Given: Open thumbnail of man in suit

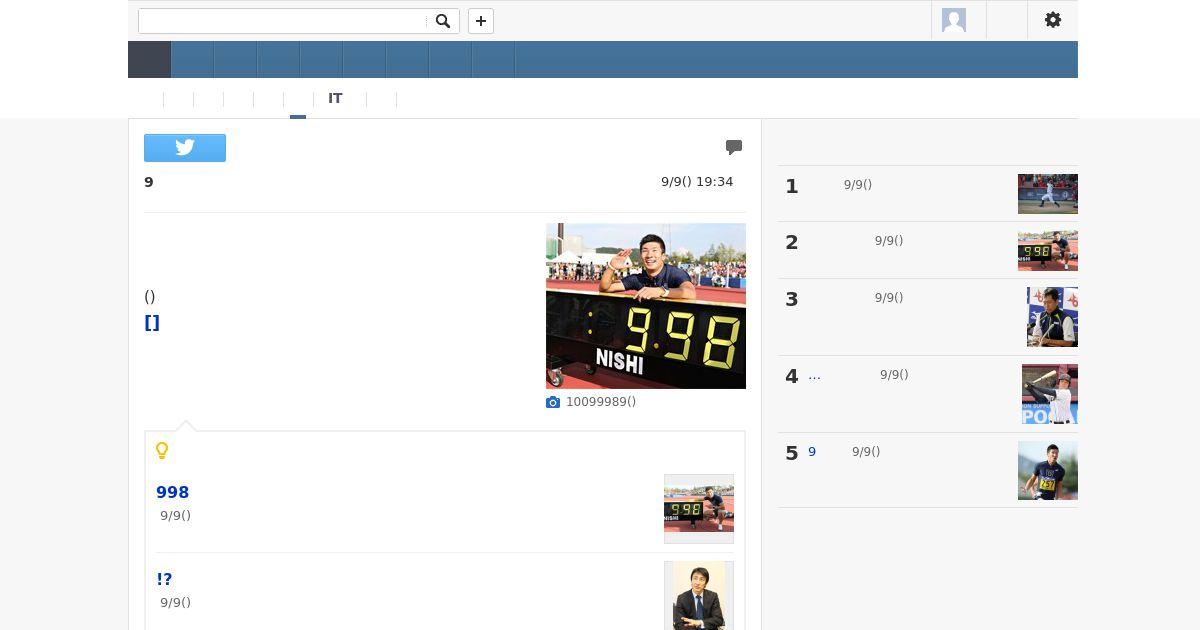Looking at the screenshot, I should pyautogui.click(x=699, y=595).
